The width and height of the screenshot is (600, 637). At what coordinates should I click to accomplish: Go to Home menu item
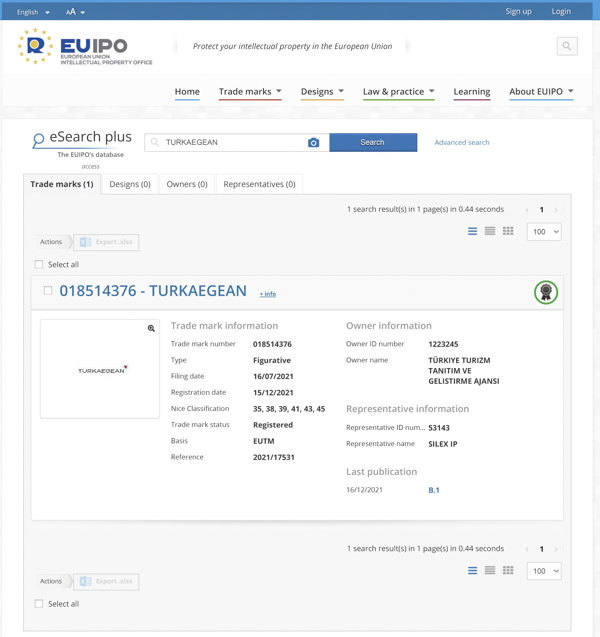click(x=187, y=92)
